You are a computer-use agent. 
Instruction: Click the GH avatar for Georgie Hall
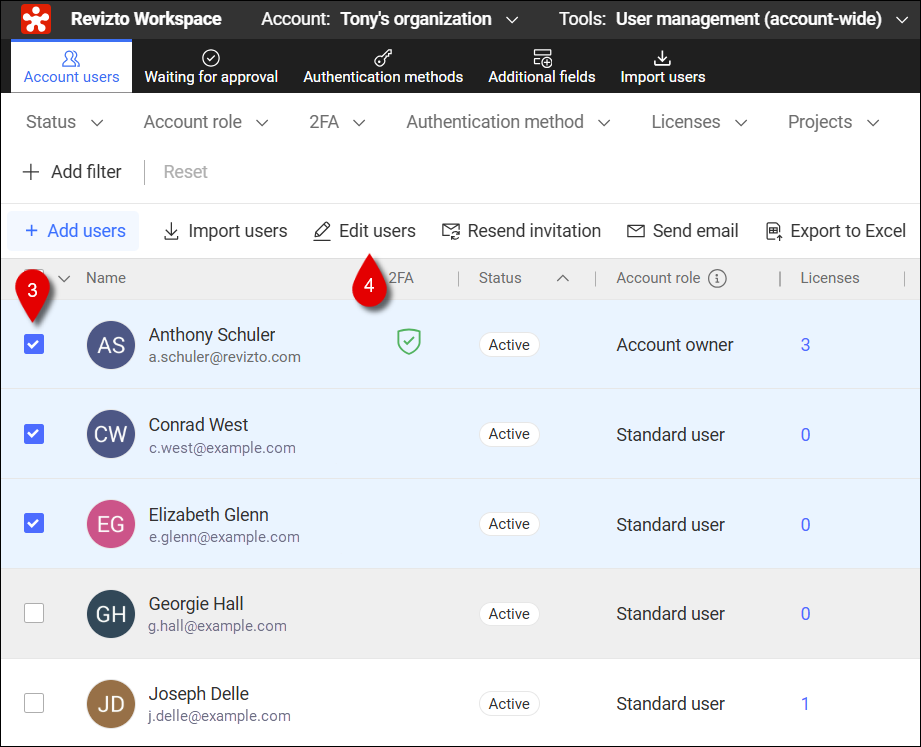[111, 614]
